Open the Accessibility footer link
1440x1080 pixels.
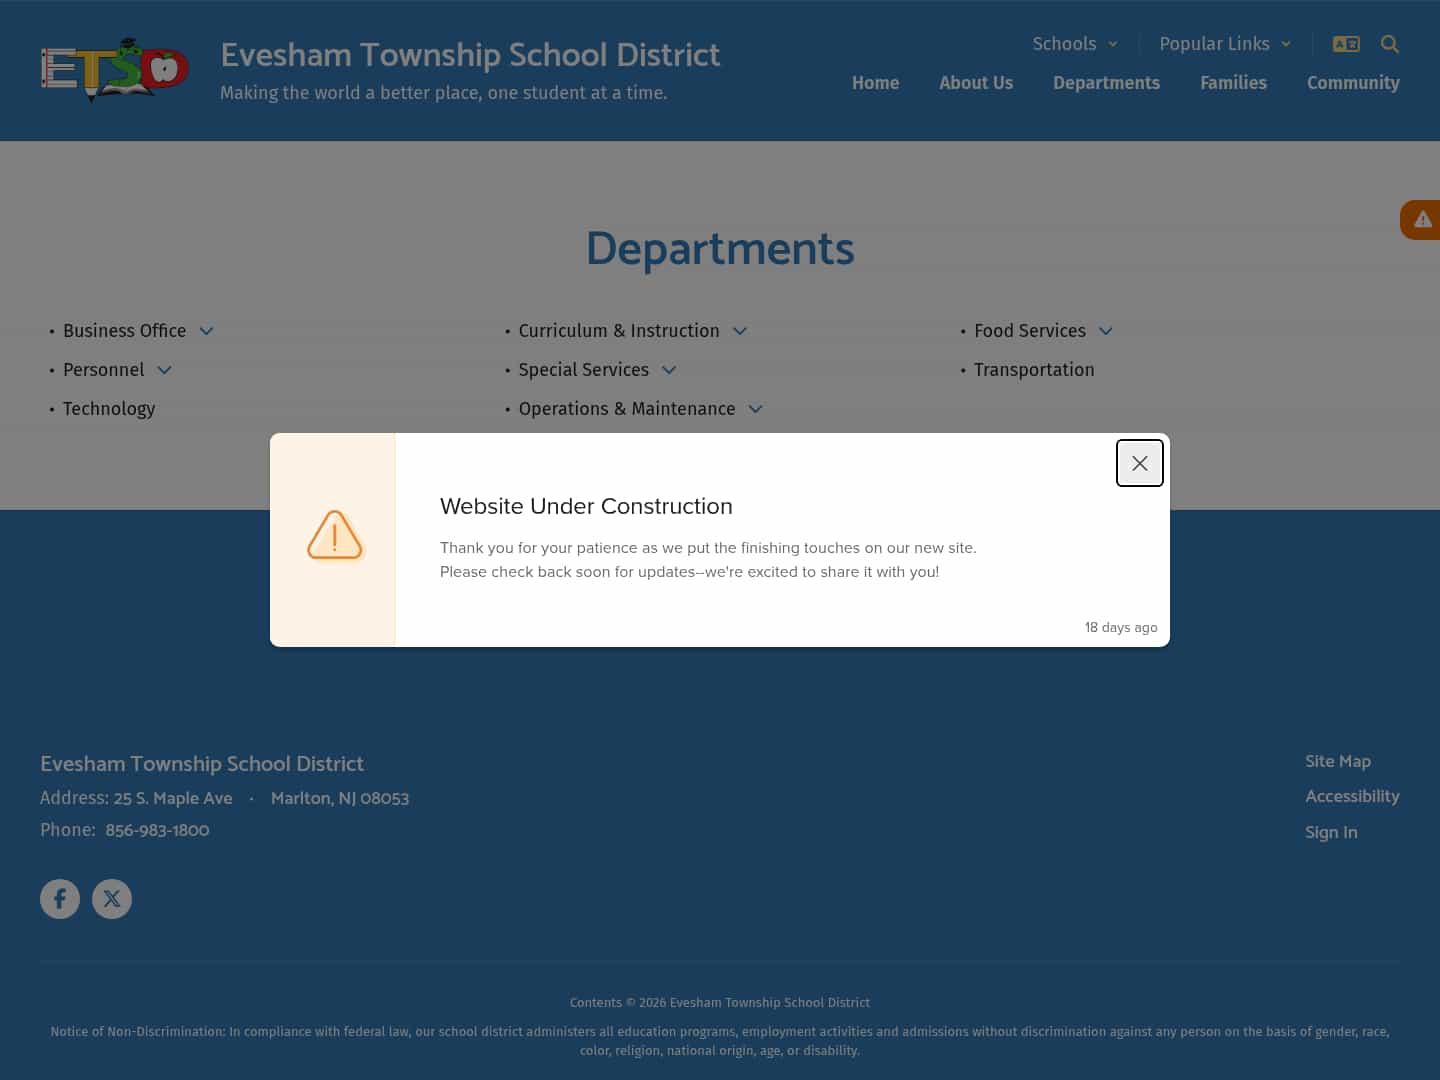pos(1352,796)
